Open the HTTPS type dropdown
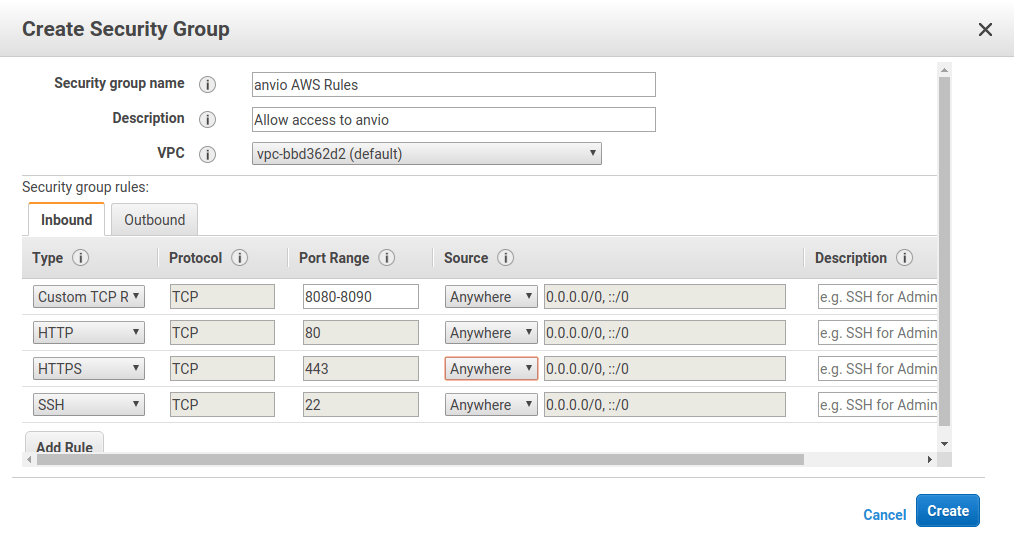 [89, 369]
